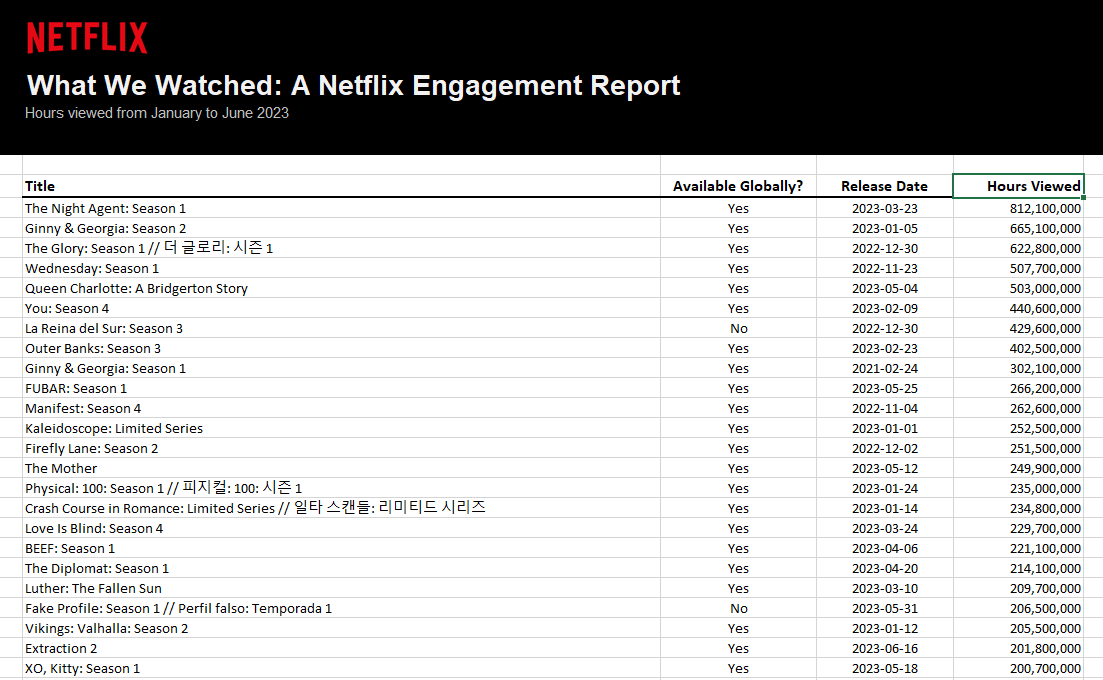Select the Title column header
The width and height of the screenshot is (1103, 680).
[x=341, y=186]
